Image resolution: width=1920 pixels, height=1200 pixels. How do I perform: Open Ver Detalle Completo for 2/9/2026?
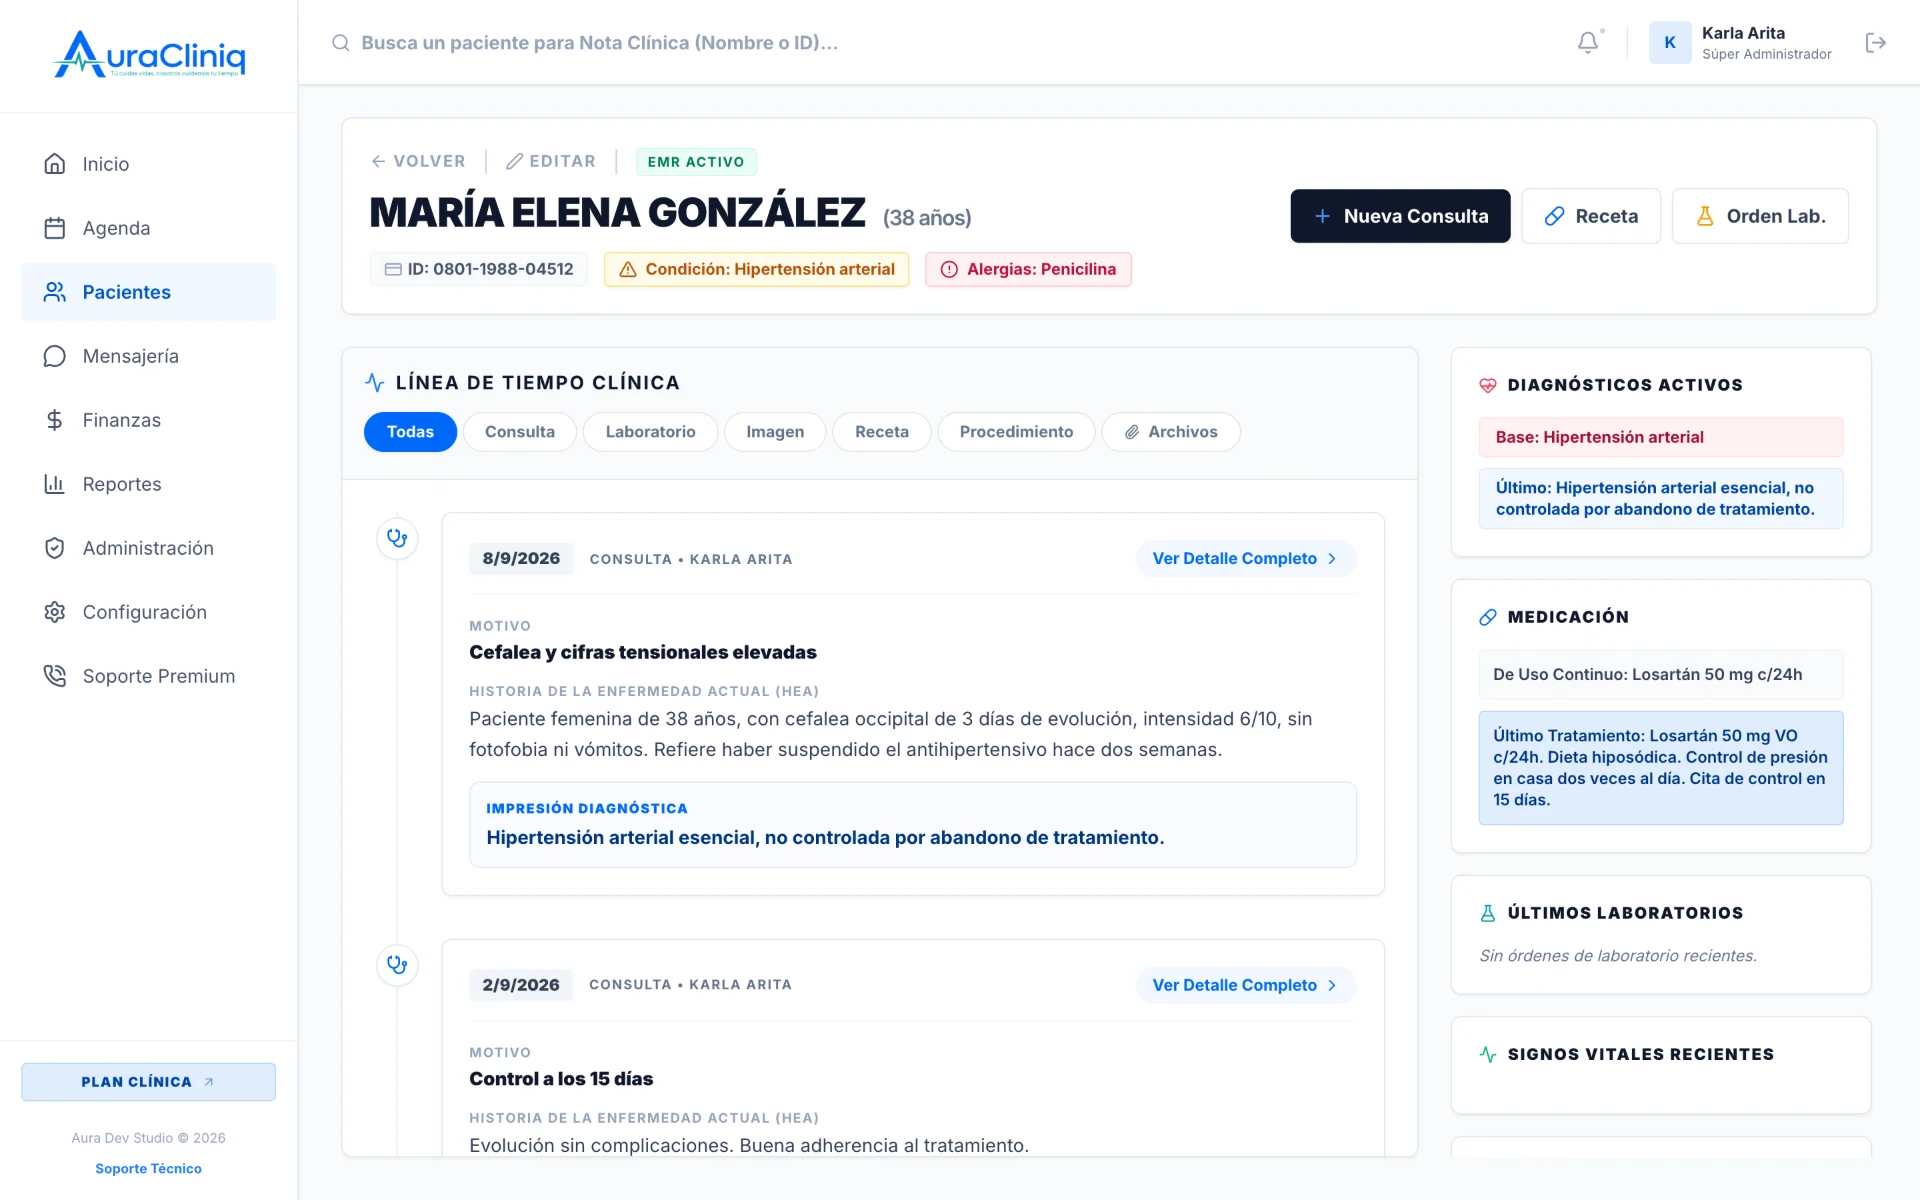pos(1245,985)
